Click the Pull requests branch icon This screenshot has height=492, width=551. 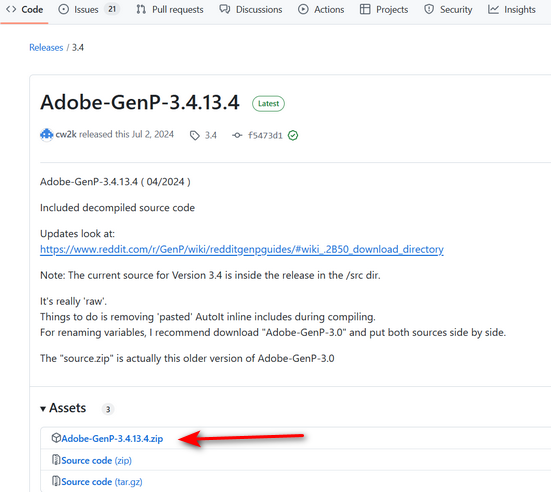click(141, 9)
